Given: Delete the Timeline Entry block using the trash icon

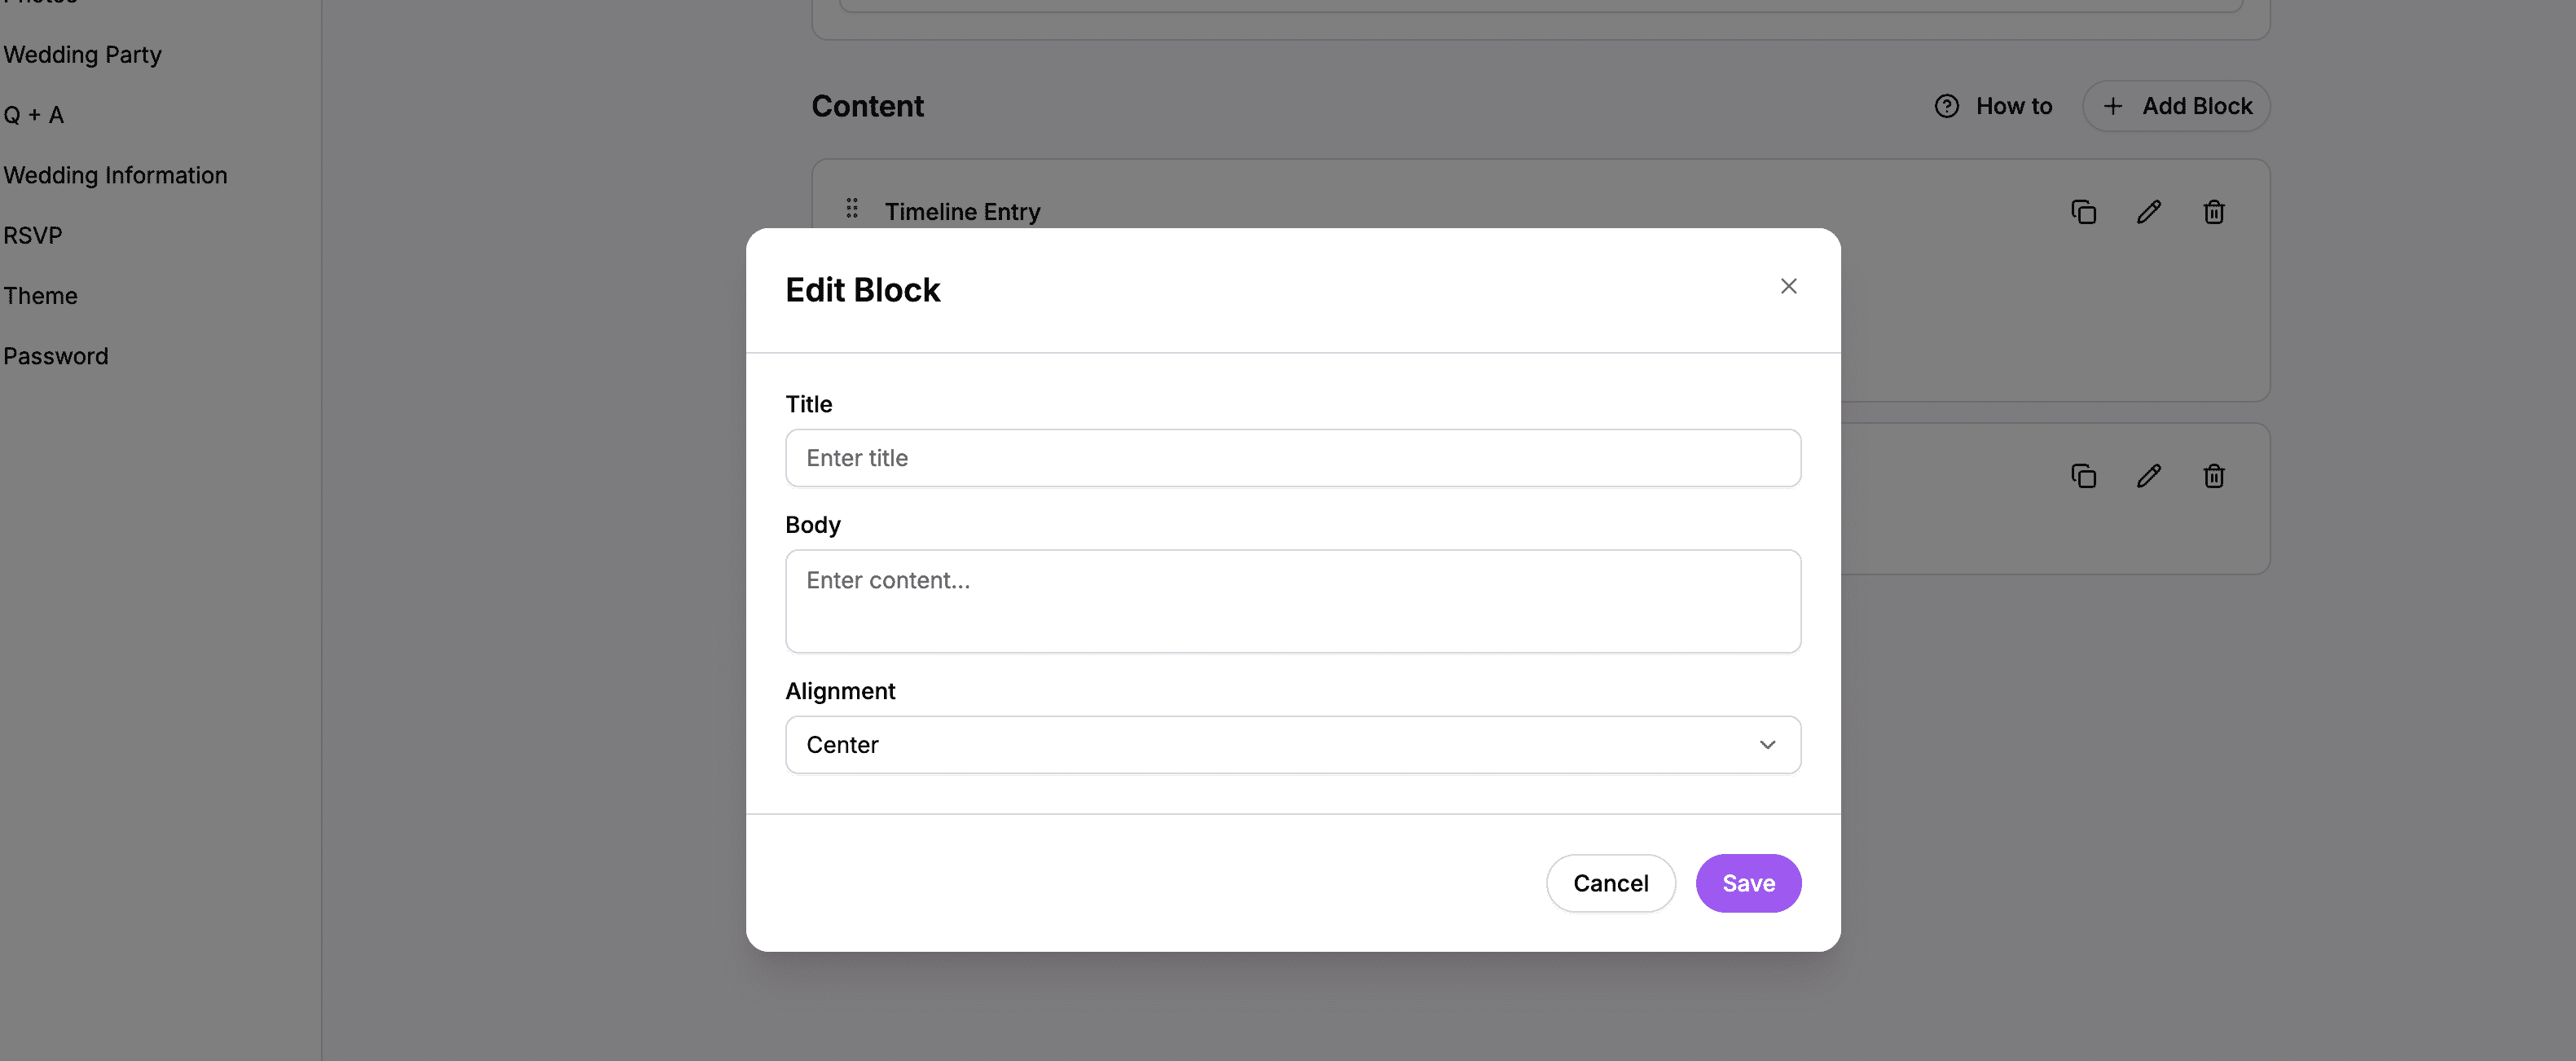Looking at the screenshot, I should [x=2214, y=211].
